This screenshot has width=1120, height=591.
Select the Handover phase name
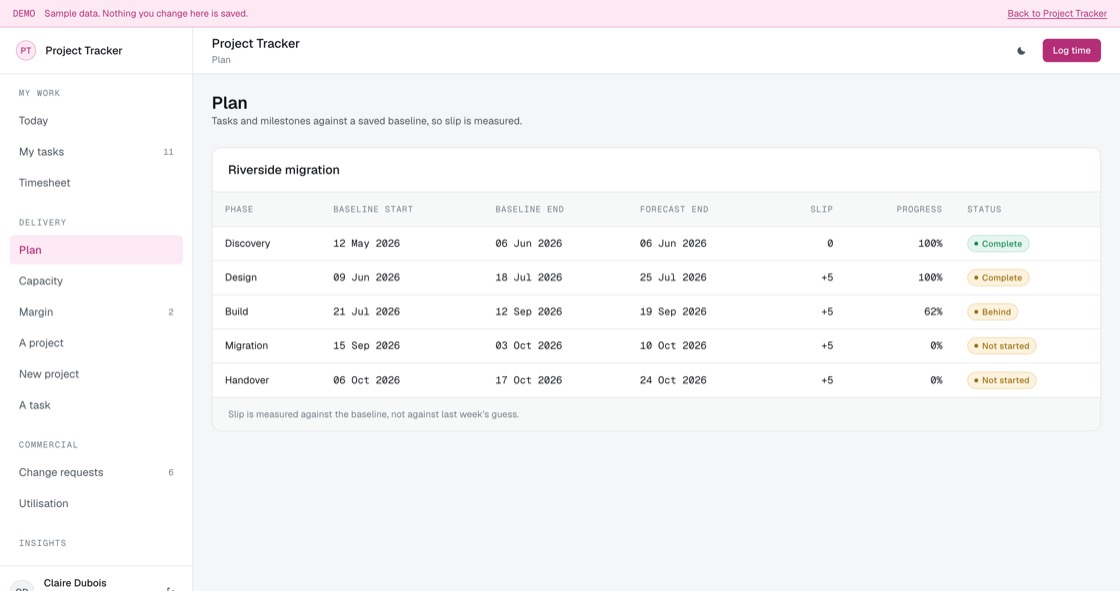click(x=247, y=380)
